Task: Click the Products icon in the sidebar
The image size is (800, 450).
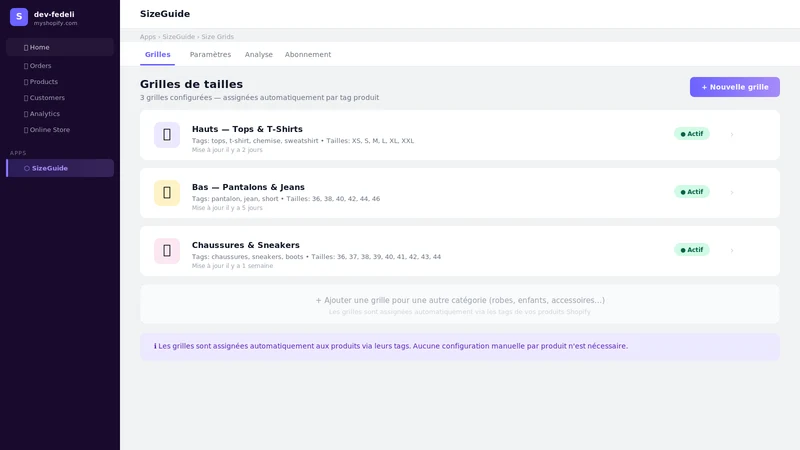Action: click(x=26, y=82)
